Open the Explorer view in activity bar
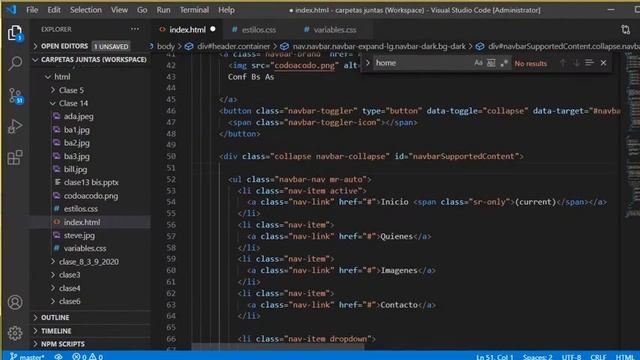The width and height of the screenshot is (640, 360). click(15, 33)
